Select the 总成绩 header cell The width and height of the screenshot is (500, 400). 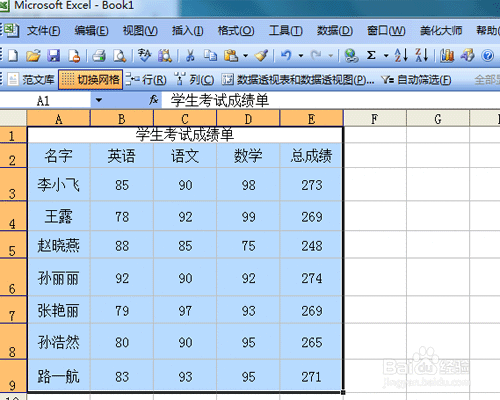(x=311, y=156)
